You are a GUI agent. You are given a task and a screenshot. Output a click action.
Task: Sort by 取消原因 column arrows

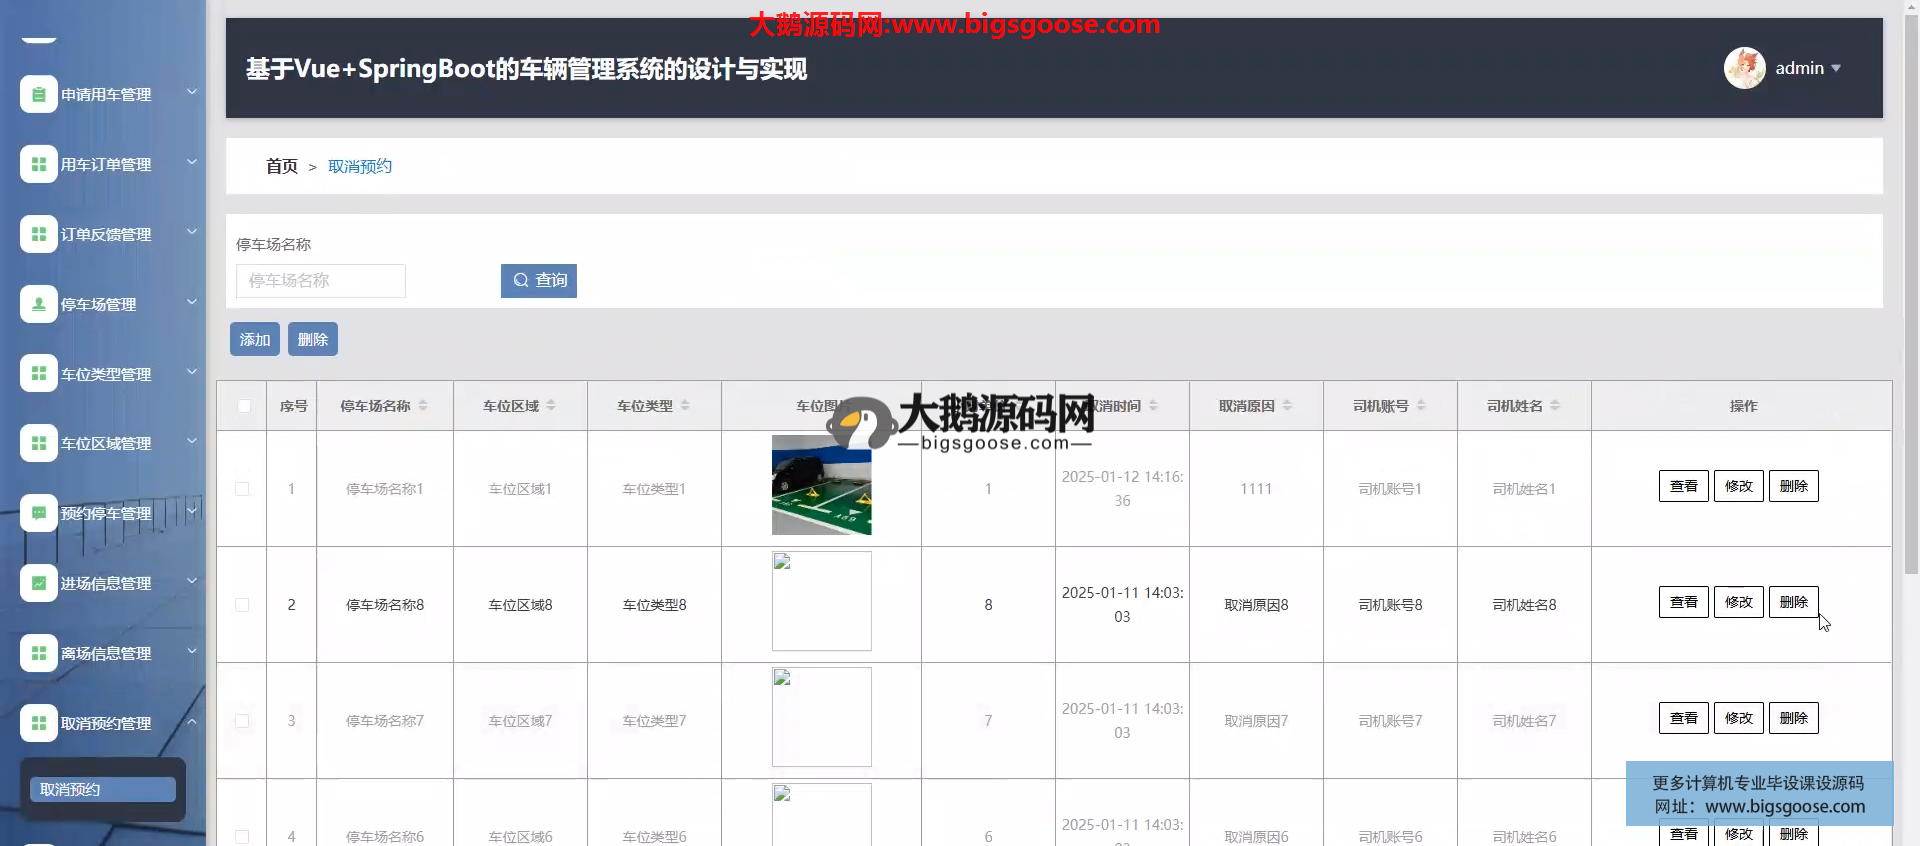pyautogui.click(x=1287, y=406)
